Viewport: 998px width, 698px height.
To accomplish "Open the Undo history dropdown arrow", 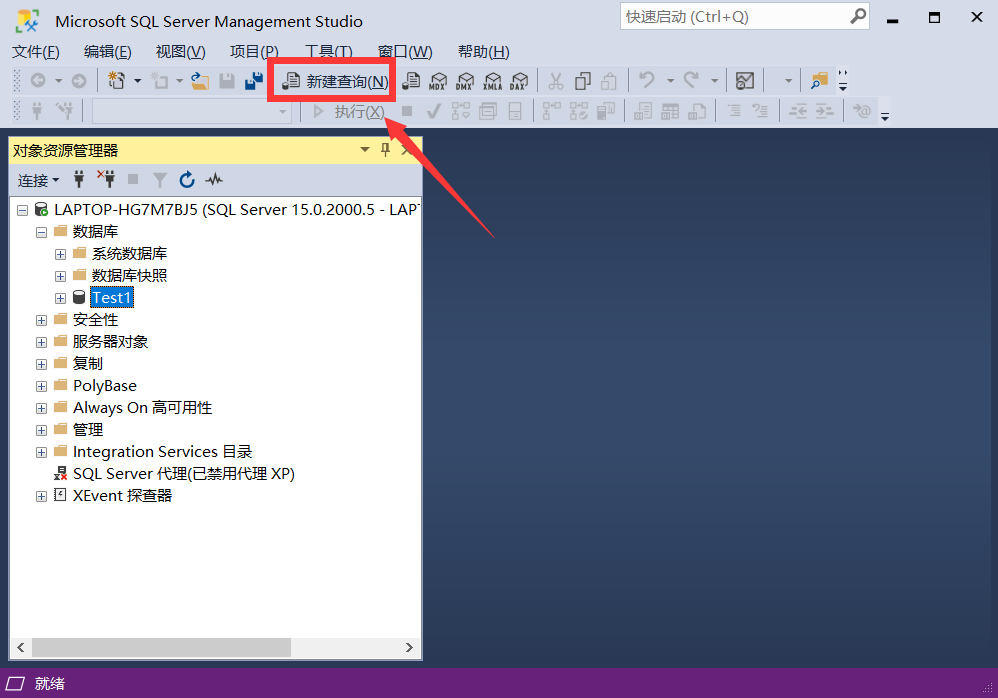I will tap(670, 81).
